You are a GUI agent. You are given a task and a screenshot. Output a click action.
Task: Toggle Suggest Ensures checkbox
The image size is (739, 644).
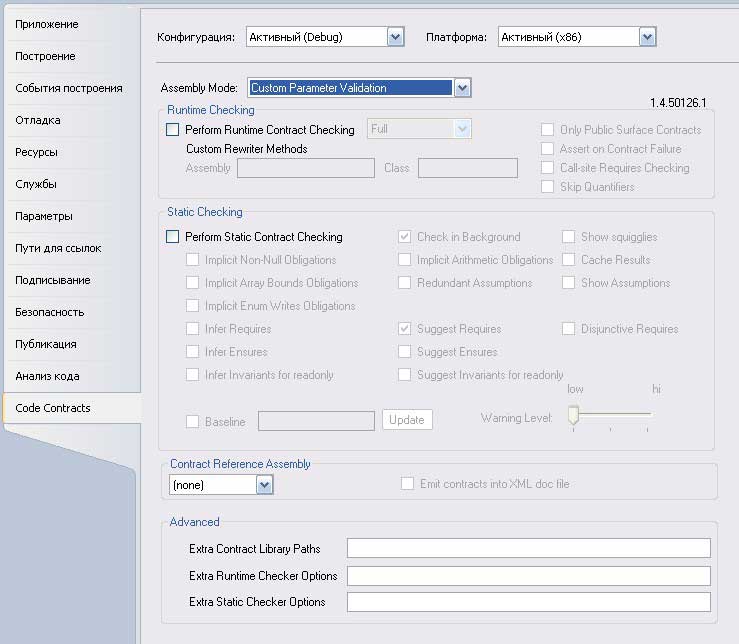tap(404, 352)
